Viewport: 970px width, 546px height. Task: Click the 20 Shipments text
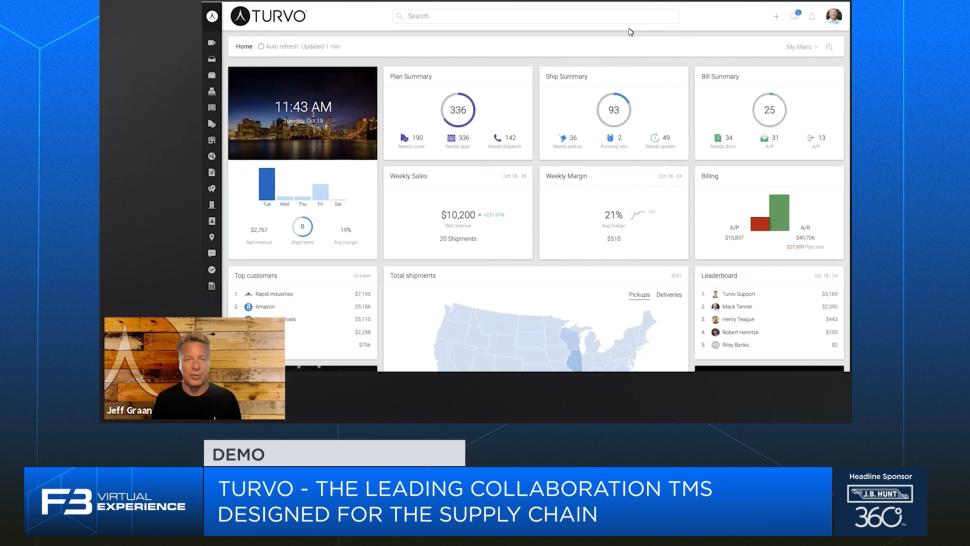pyautogui.click(x=458, y=239)
